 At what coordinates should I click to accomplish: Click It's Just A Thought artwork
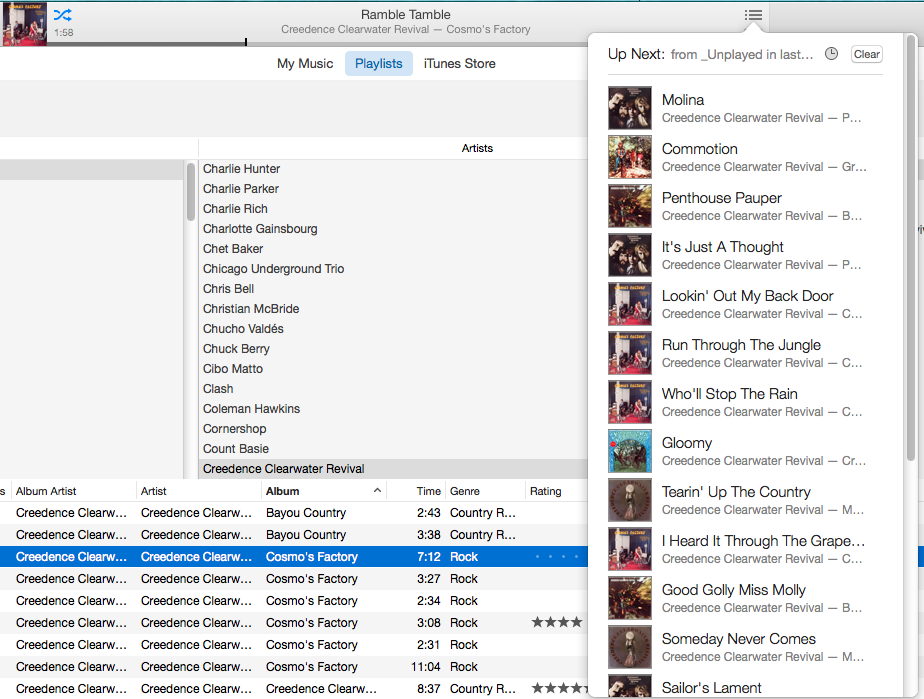(630, 255)
